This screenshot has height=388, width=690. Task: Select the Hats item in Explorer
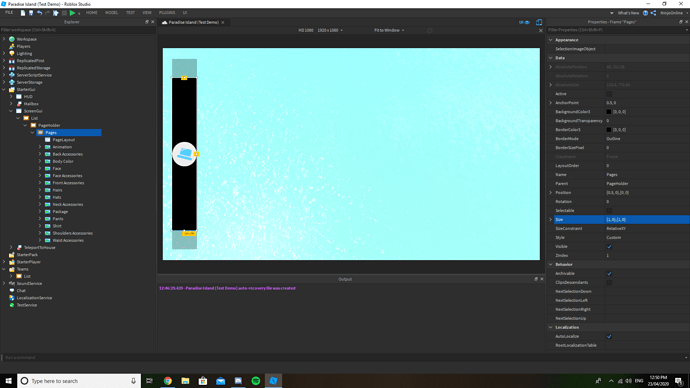point(57,197)
